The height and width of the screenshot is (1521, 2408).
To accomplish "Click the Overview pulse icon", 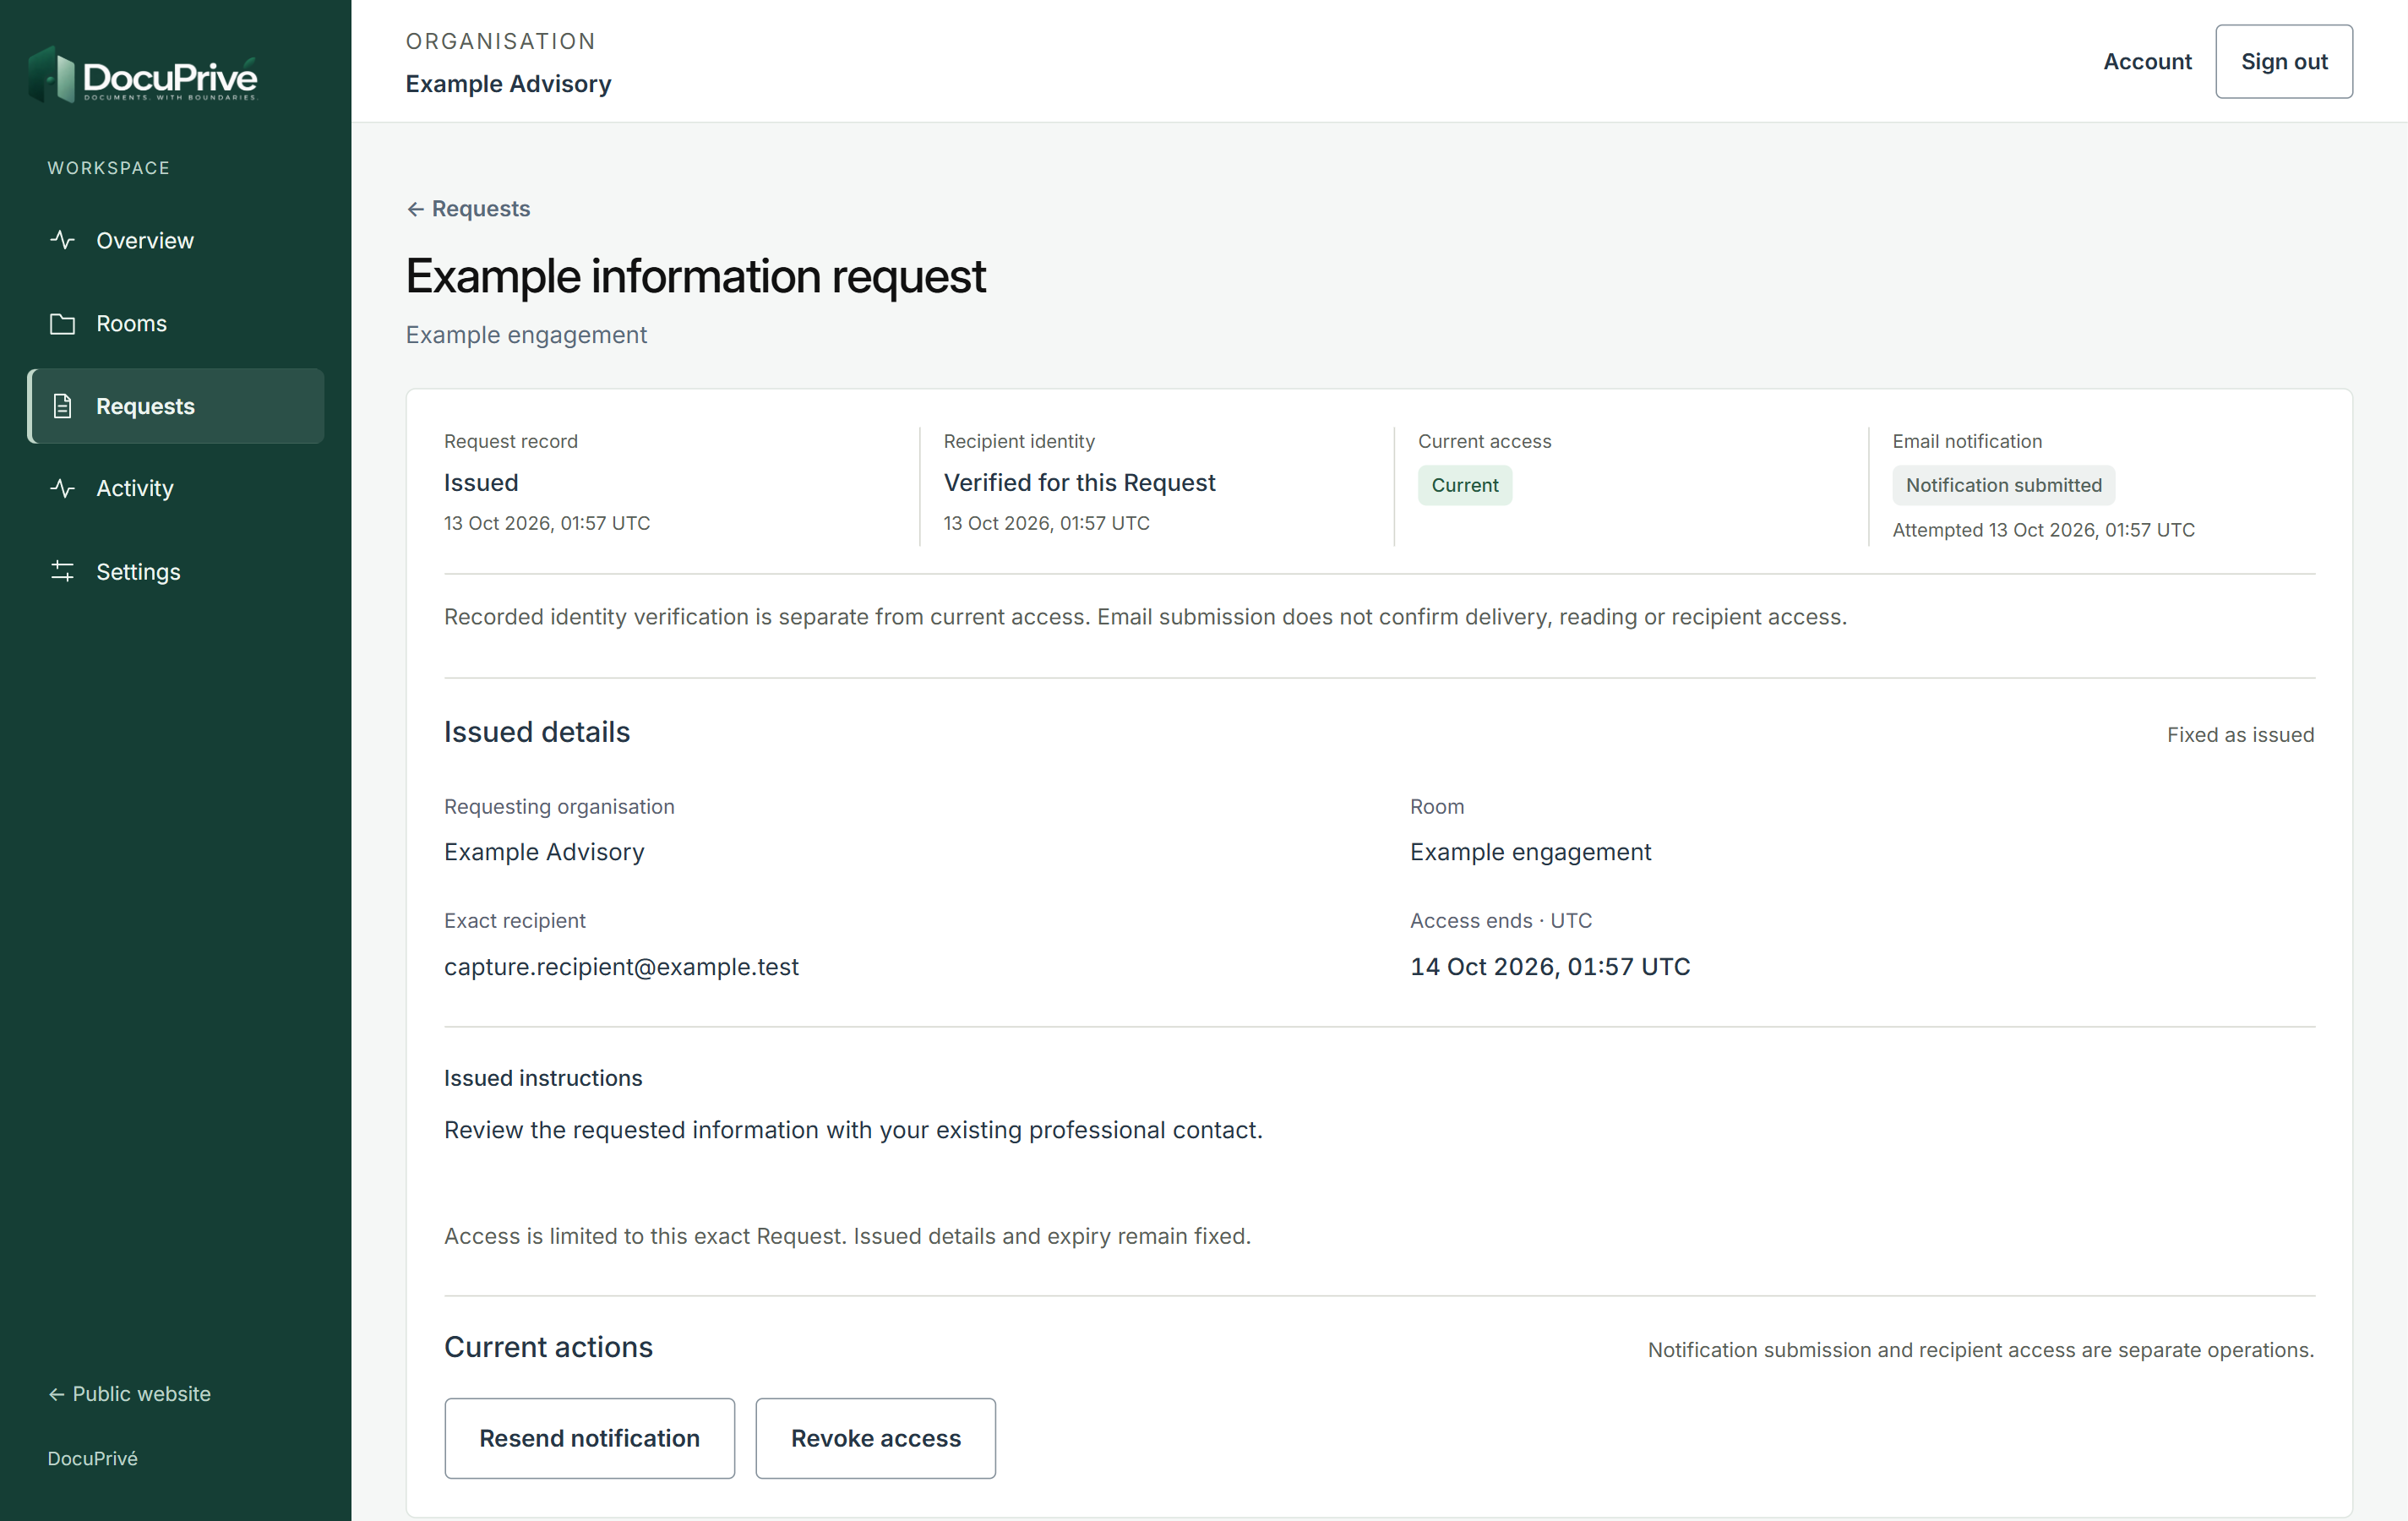I will [x=62, y=240].
